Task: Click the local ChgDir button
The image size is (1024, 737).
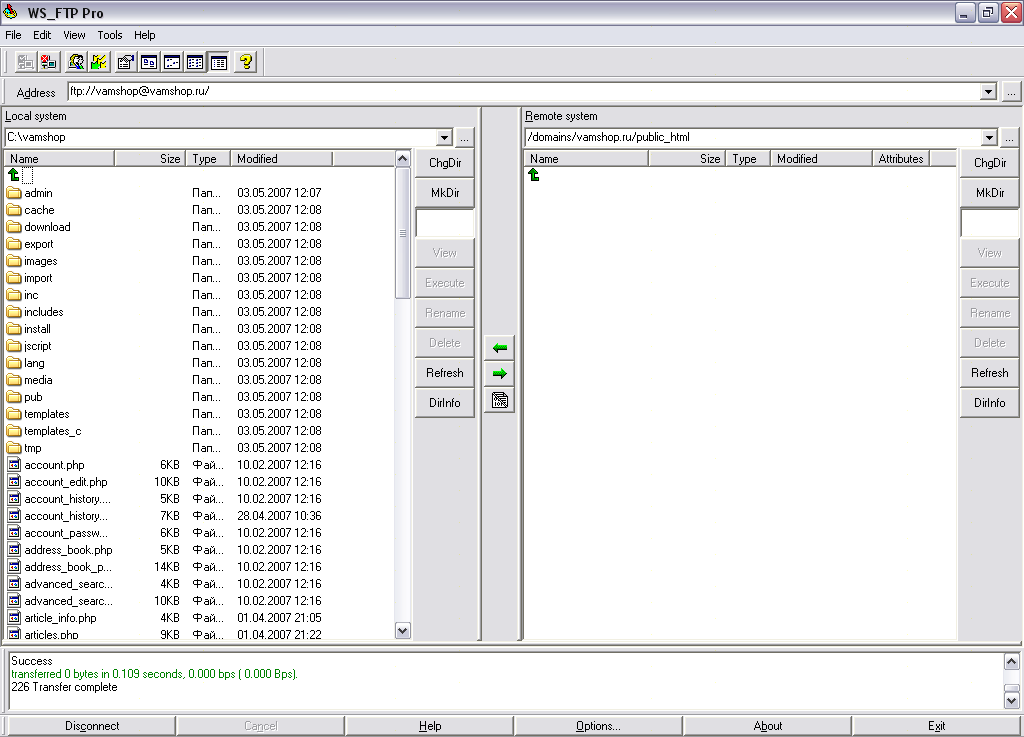Action: click(445, 163)
